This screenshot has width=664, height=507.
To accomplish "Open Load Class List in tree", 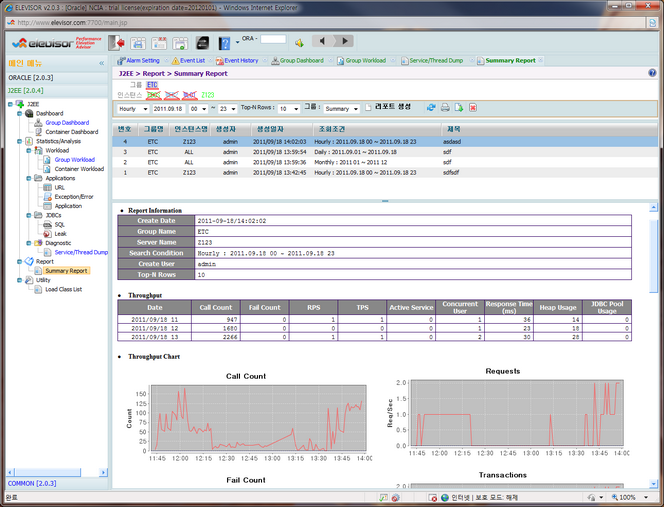I will [x=64, y=290].
